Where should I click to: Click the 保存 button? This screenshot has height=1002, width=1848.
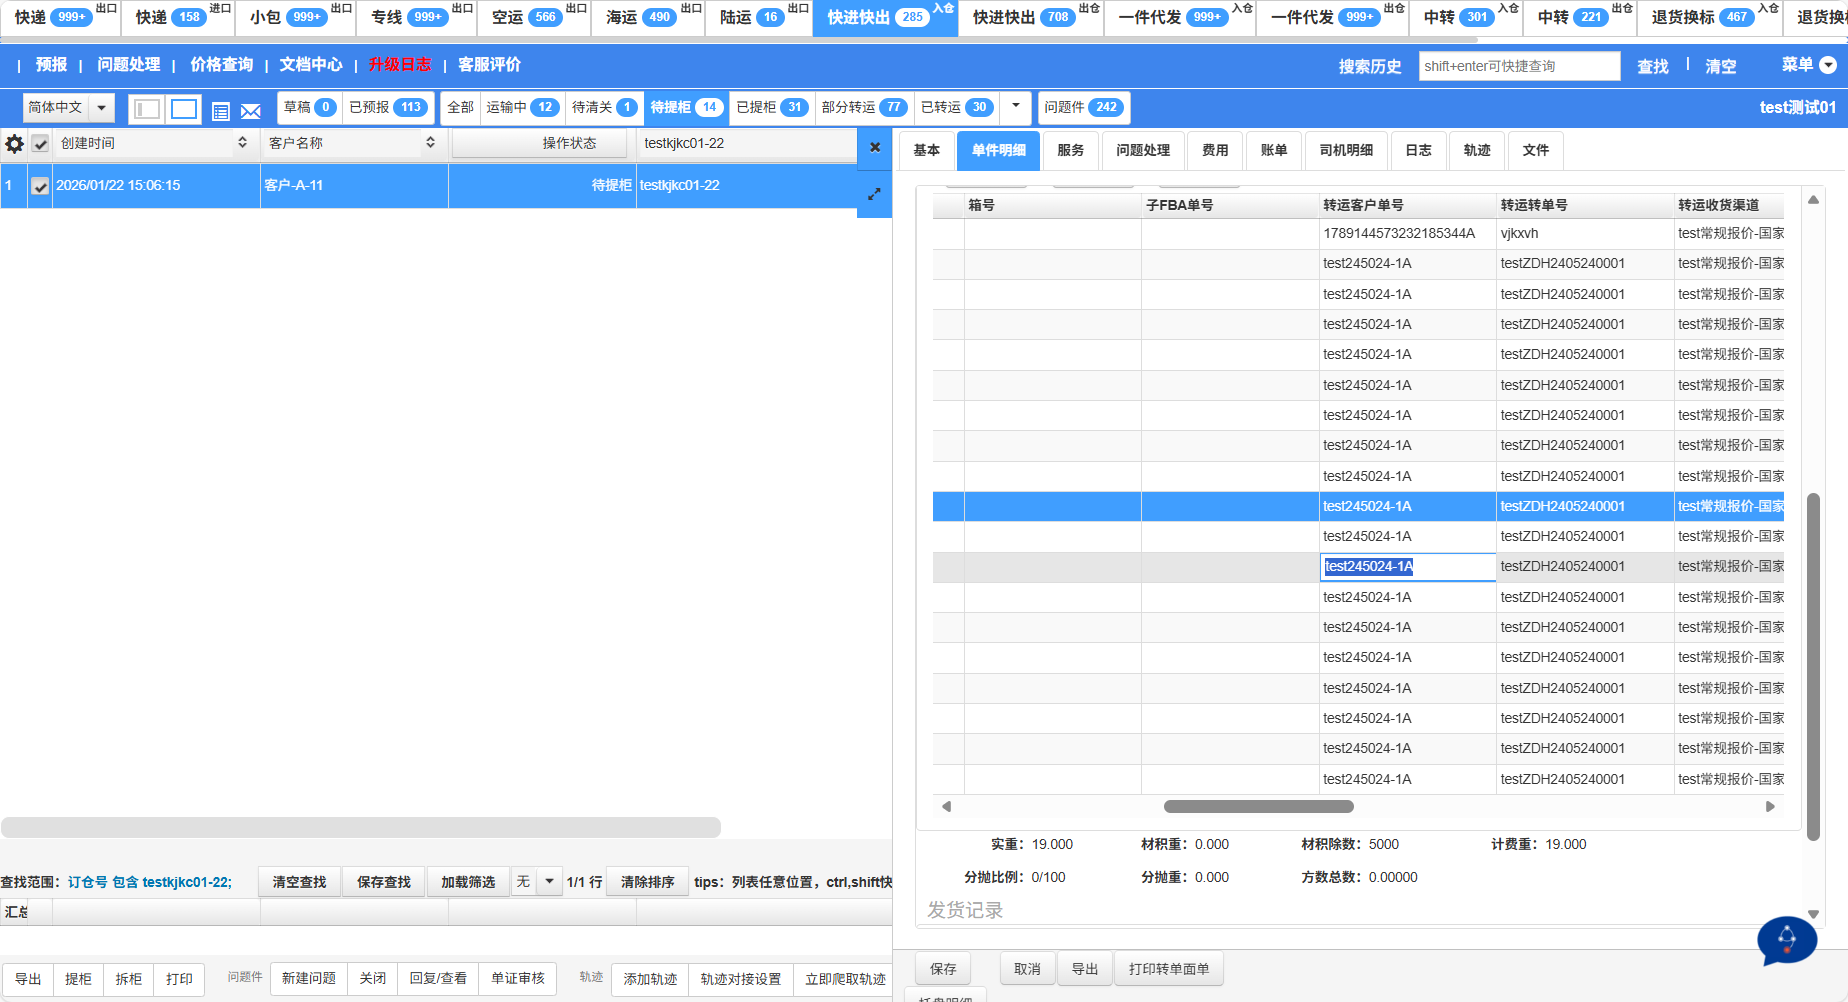click(x=943, y=969)
